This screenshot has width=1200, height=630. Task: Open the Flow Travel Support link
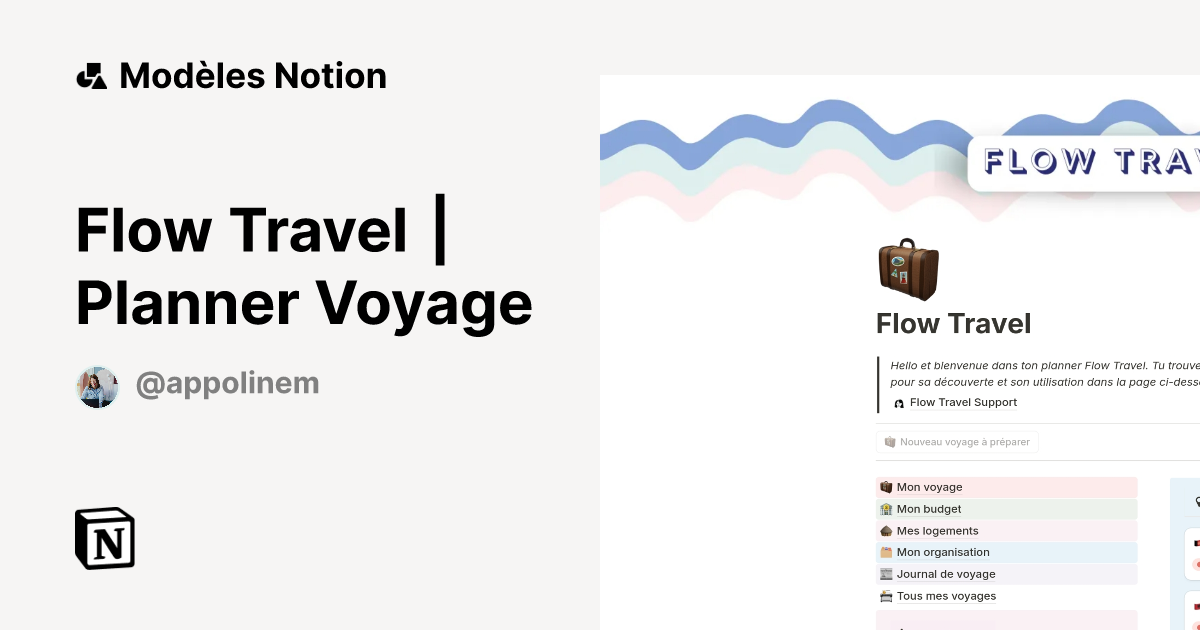963,402
